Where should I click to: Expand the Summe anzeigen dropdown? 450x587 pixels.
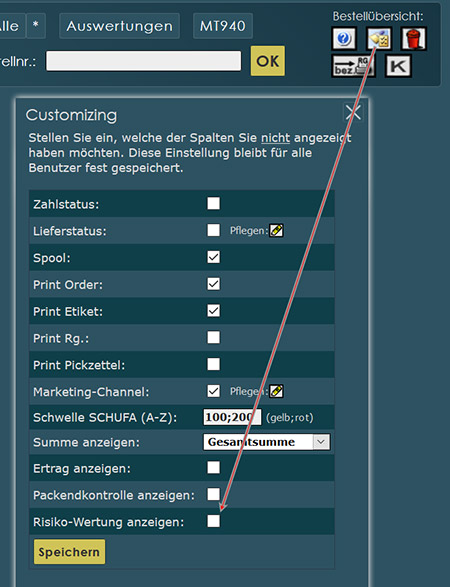tap(267, 442)
